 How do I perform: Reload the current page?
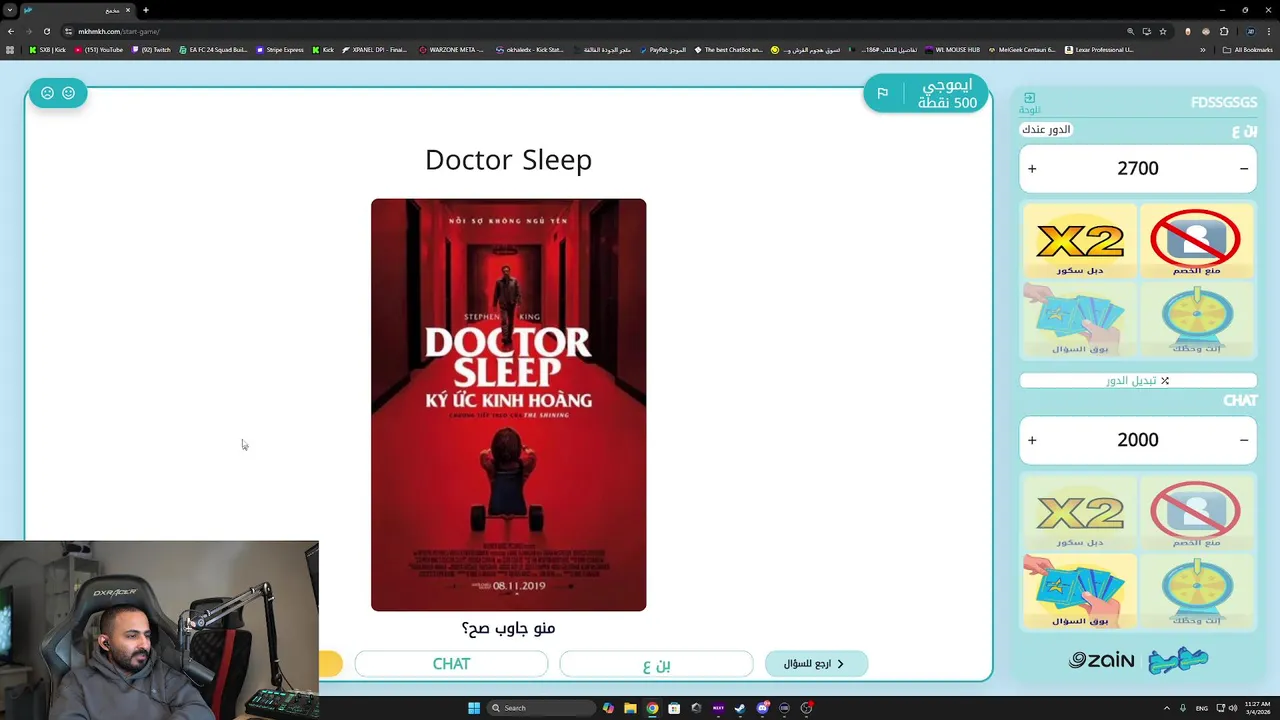click(46, 31)
